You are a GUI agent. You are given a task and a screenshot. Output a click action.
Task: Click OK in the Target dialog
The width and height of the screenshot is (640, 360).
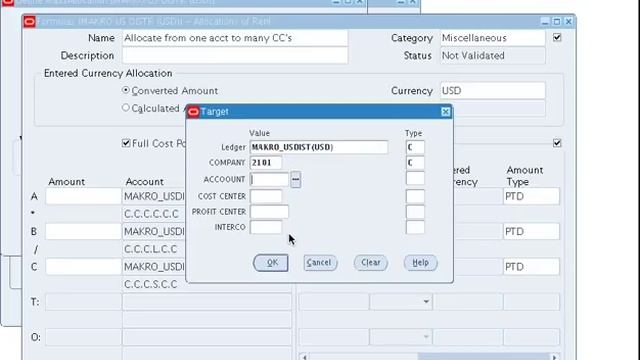pos(271,263)
